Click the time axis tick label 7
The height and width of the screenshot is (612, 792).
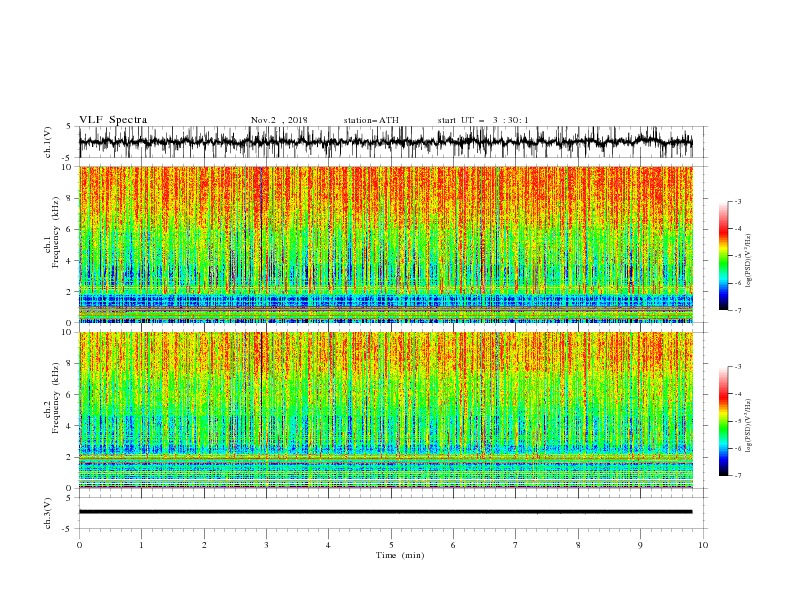[x=516, y=545]
